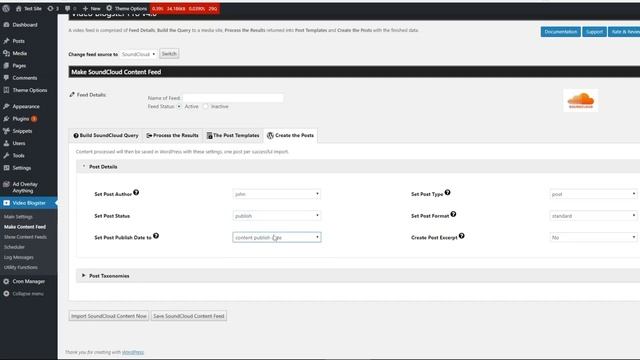Open the comments bubble in admin bar
The height and width of the screenshot is (360, 640).
[x=70, y=8]
